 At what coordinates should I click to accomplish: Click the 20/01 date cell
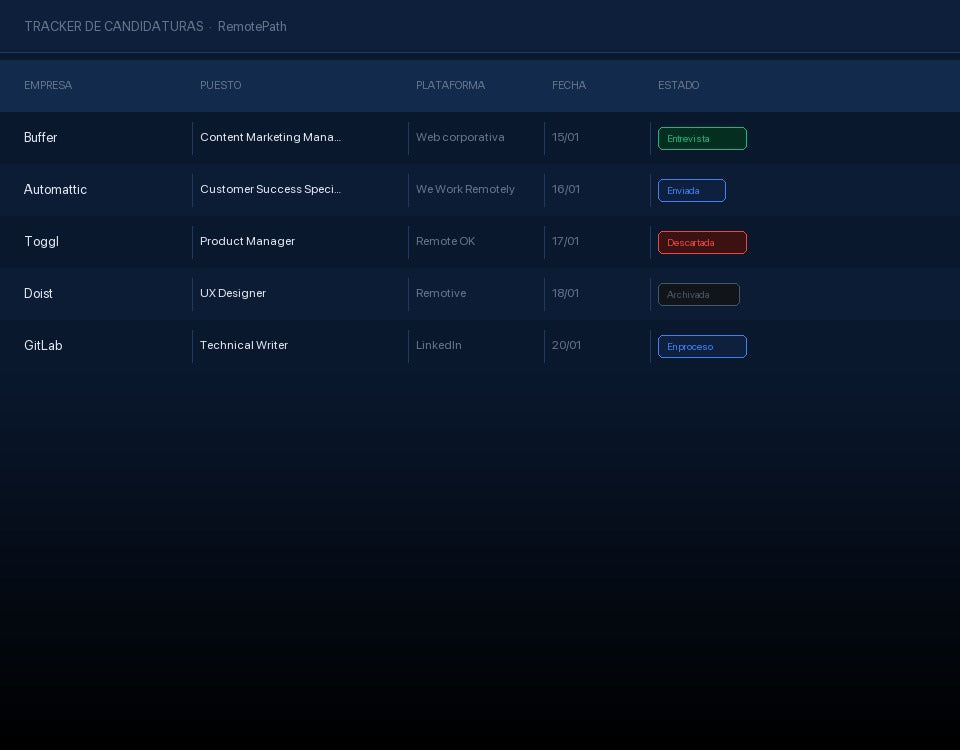pos(566,345)
